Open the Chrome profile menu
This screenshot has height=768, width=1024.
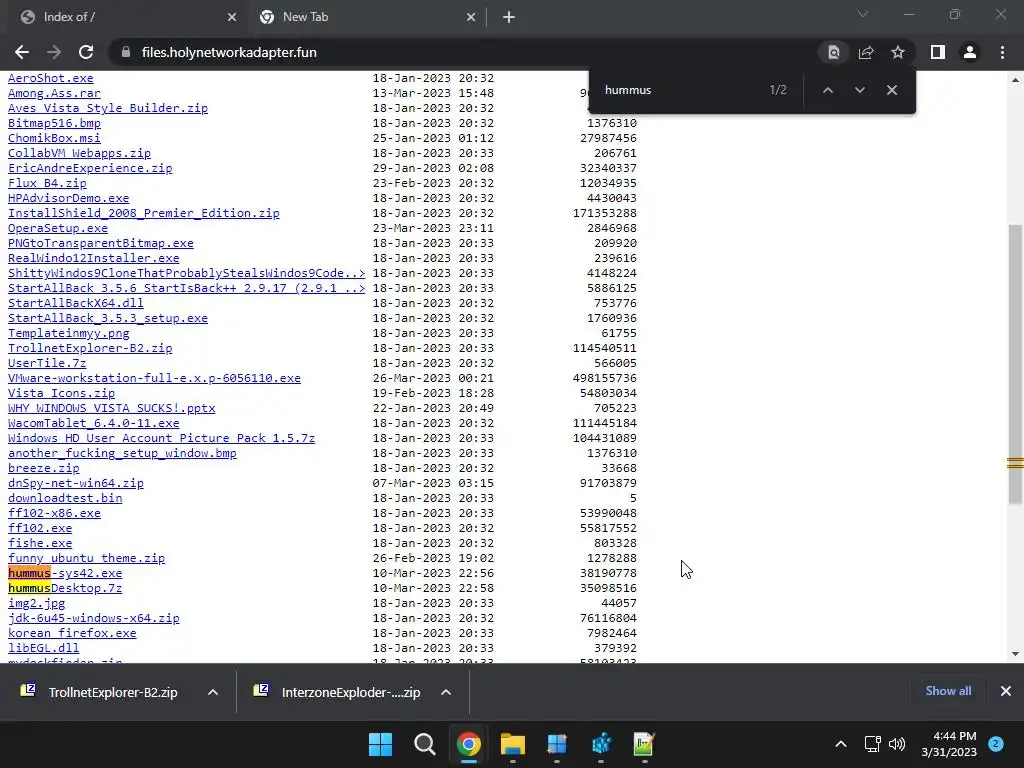(970, 52)
